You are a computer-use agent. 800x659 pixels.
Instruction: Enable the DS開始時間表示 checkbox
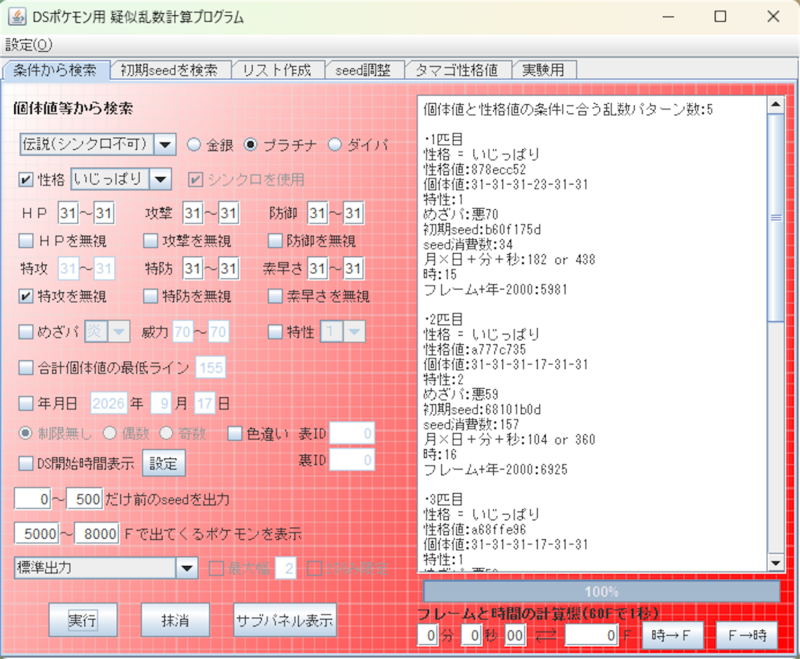pyautogui.click(x=26, y=463)
